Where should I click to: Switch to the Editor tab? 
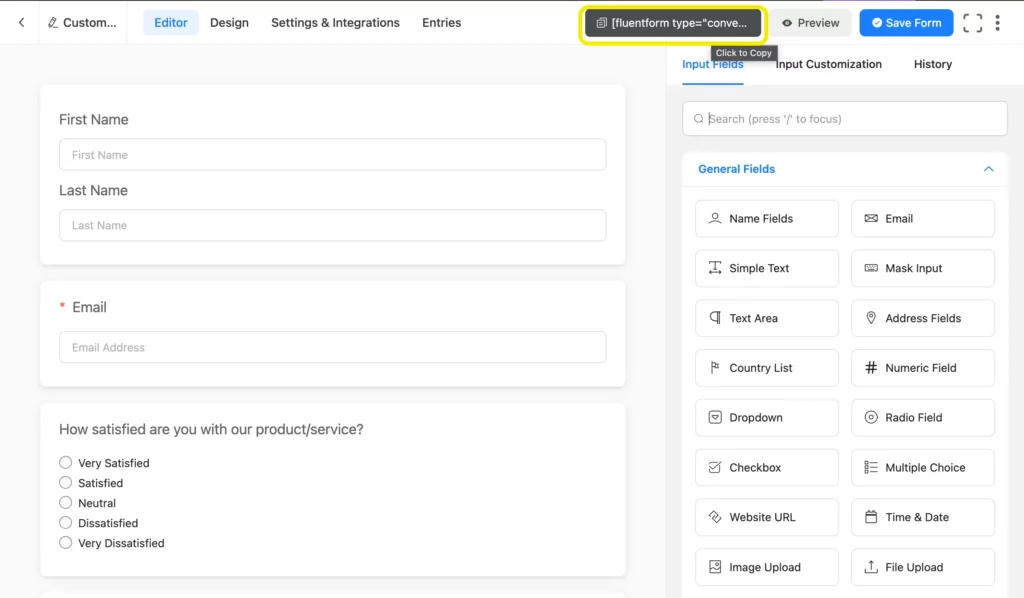170,23
